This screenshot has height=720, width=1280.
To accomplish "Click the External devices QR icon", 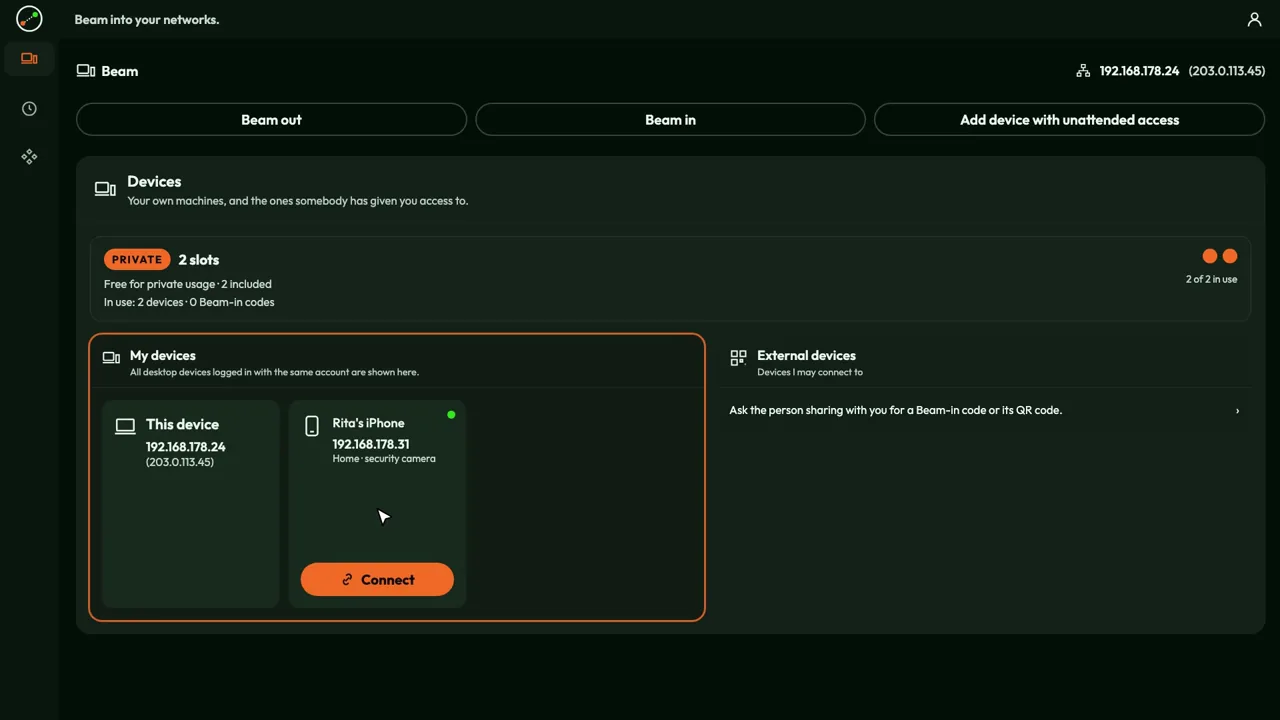I will pos(738,357).
